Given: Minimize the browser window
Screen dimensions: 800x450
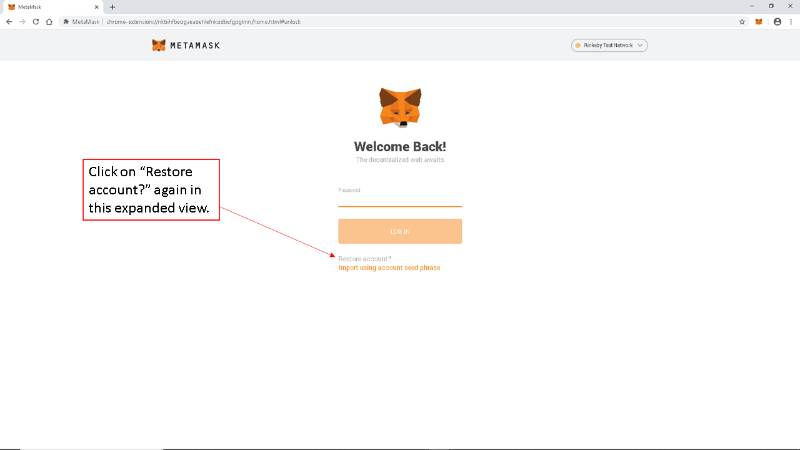Looking at the screenshot, I should [752, 6].
